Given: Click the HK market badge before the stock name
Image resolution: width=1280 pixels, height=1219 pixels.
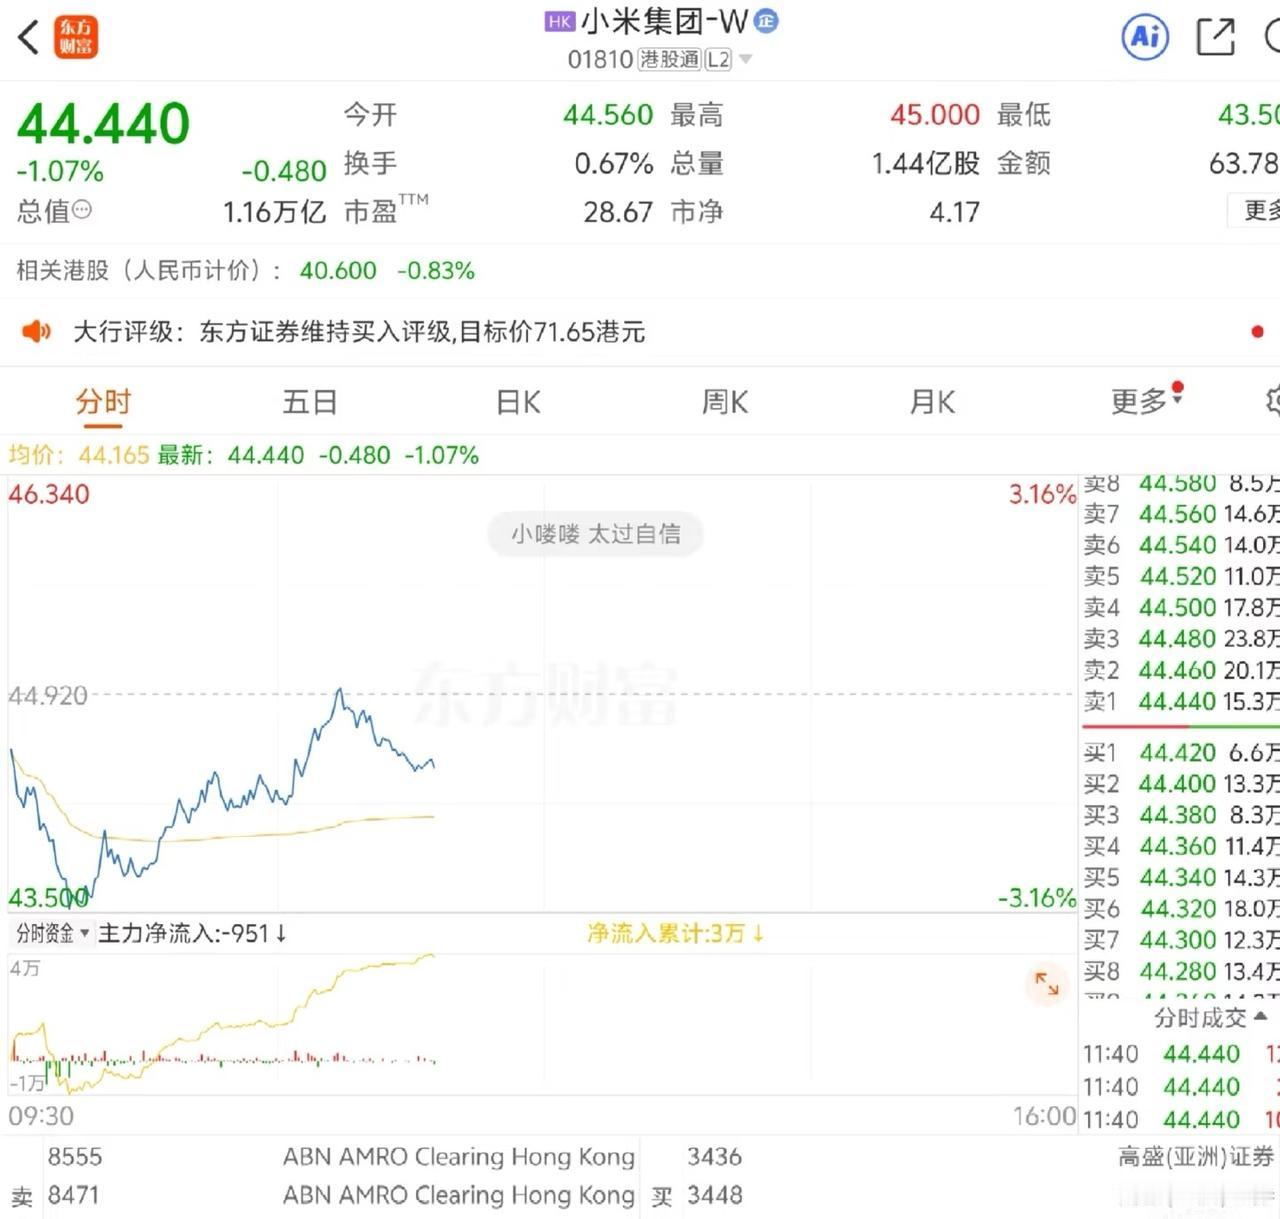Looking at the screenshot, I should (x=559, y=21).
